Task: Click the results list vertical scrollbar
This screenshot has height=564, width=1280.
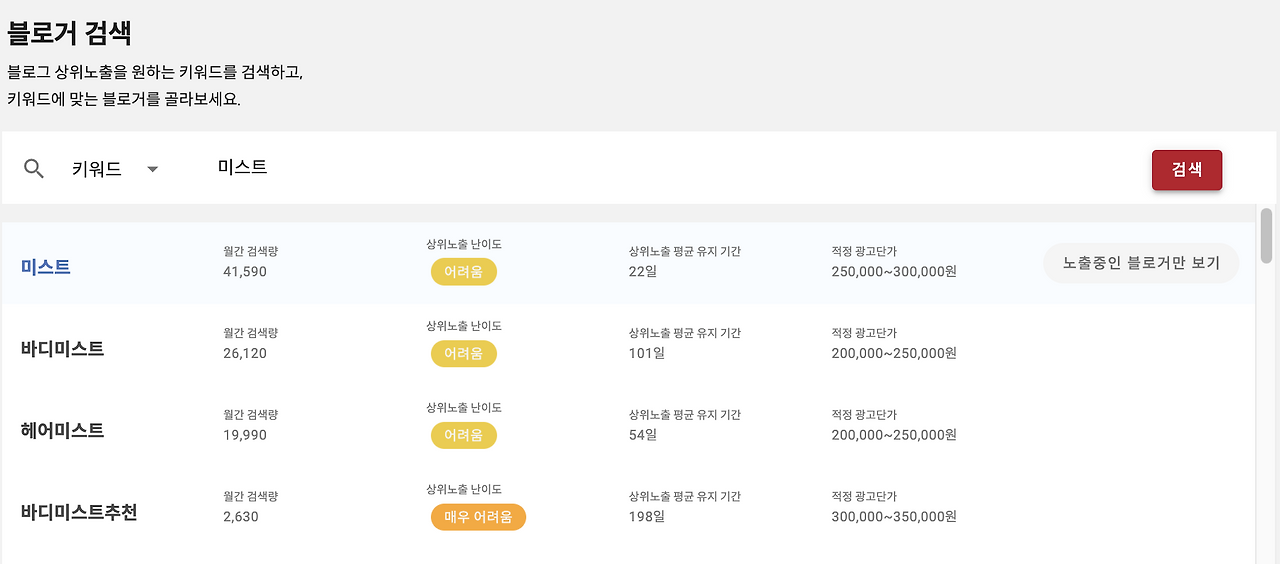Action: (x=1266, y=235)
